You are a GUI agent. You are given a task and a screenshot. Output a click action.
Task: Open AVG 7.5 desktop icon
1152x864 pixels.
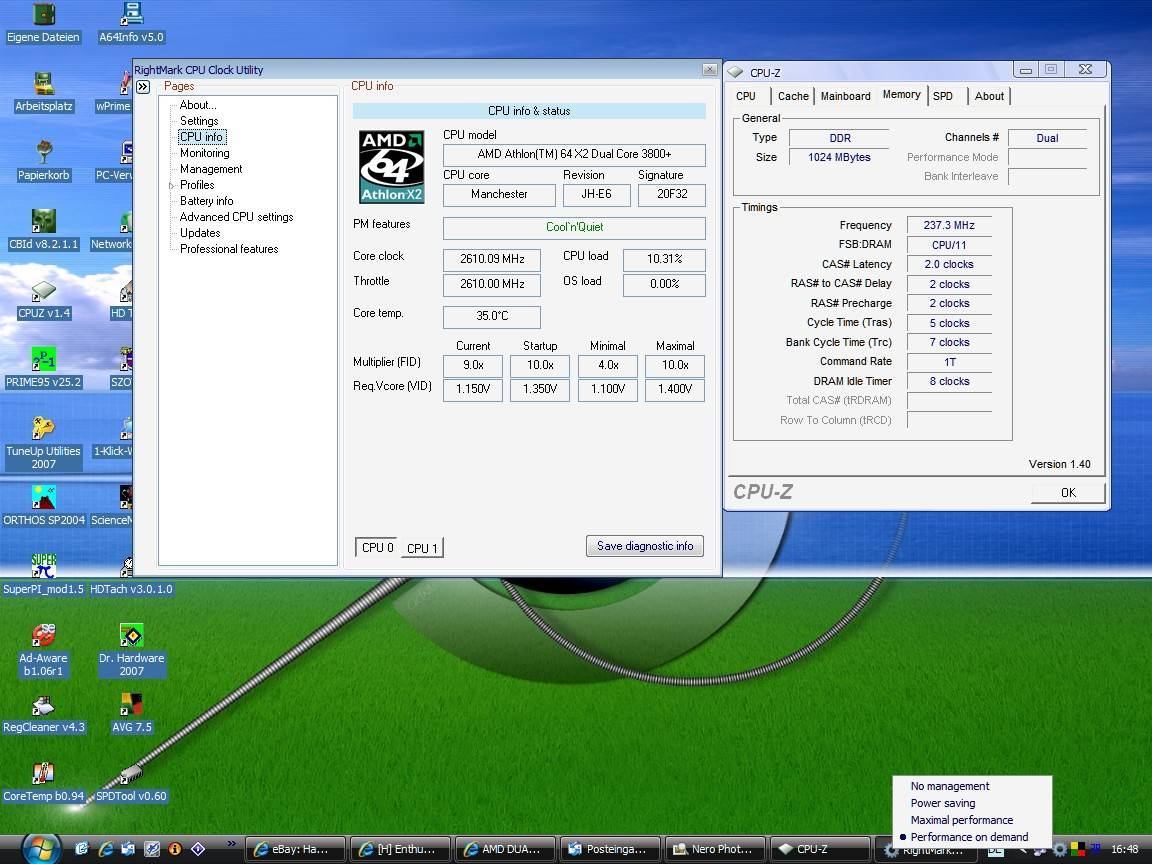(132, 714)
